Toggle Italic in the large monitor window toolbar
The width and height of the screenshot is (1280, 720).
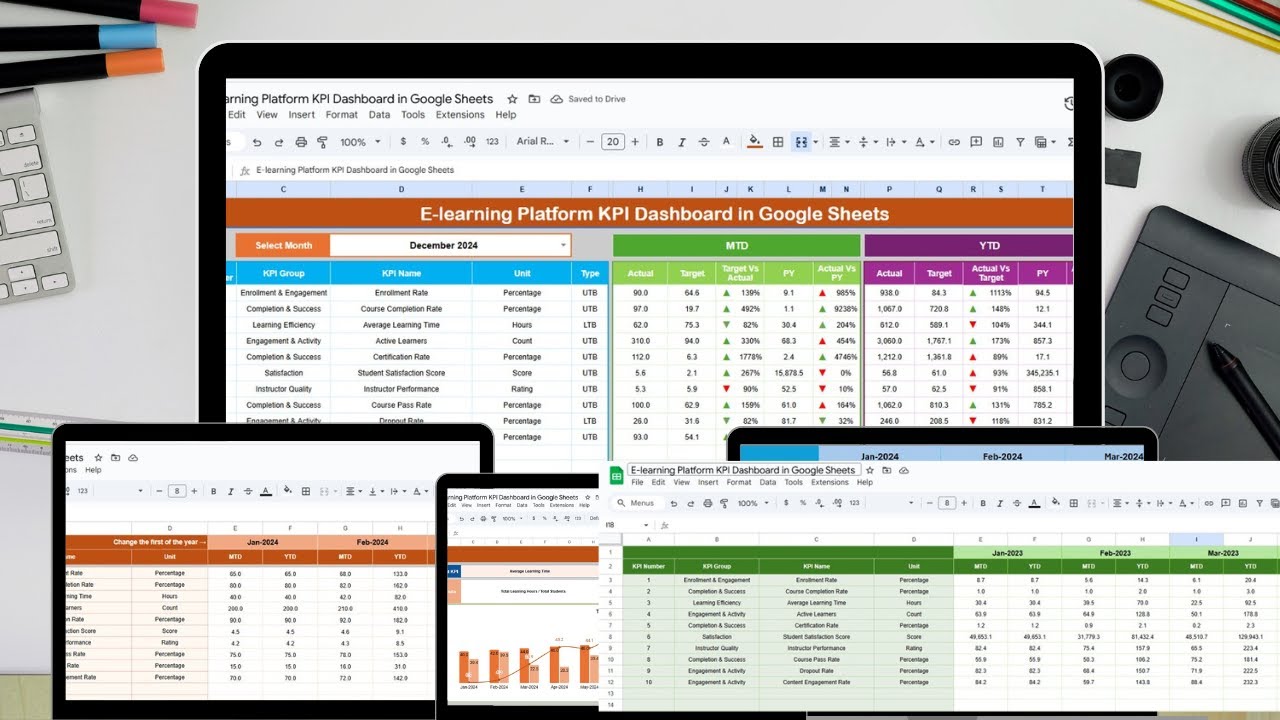(x=683, y=142)
